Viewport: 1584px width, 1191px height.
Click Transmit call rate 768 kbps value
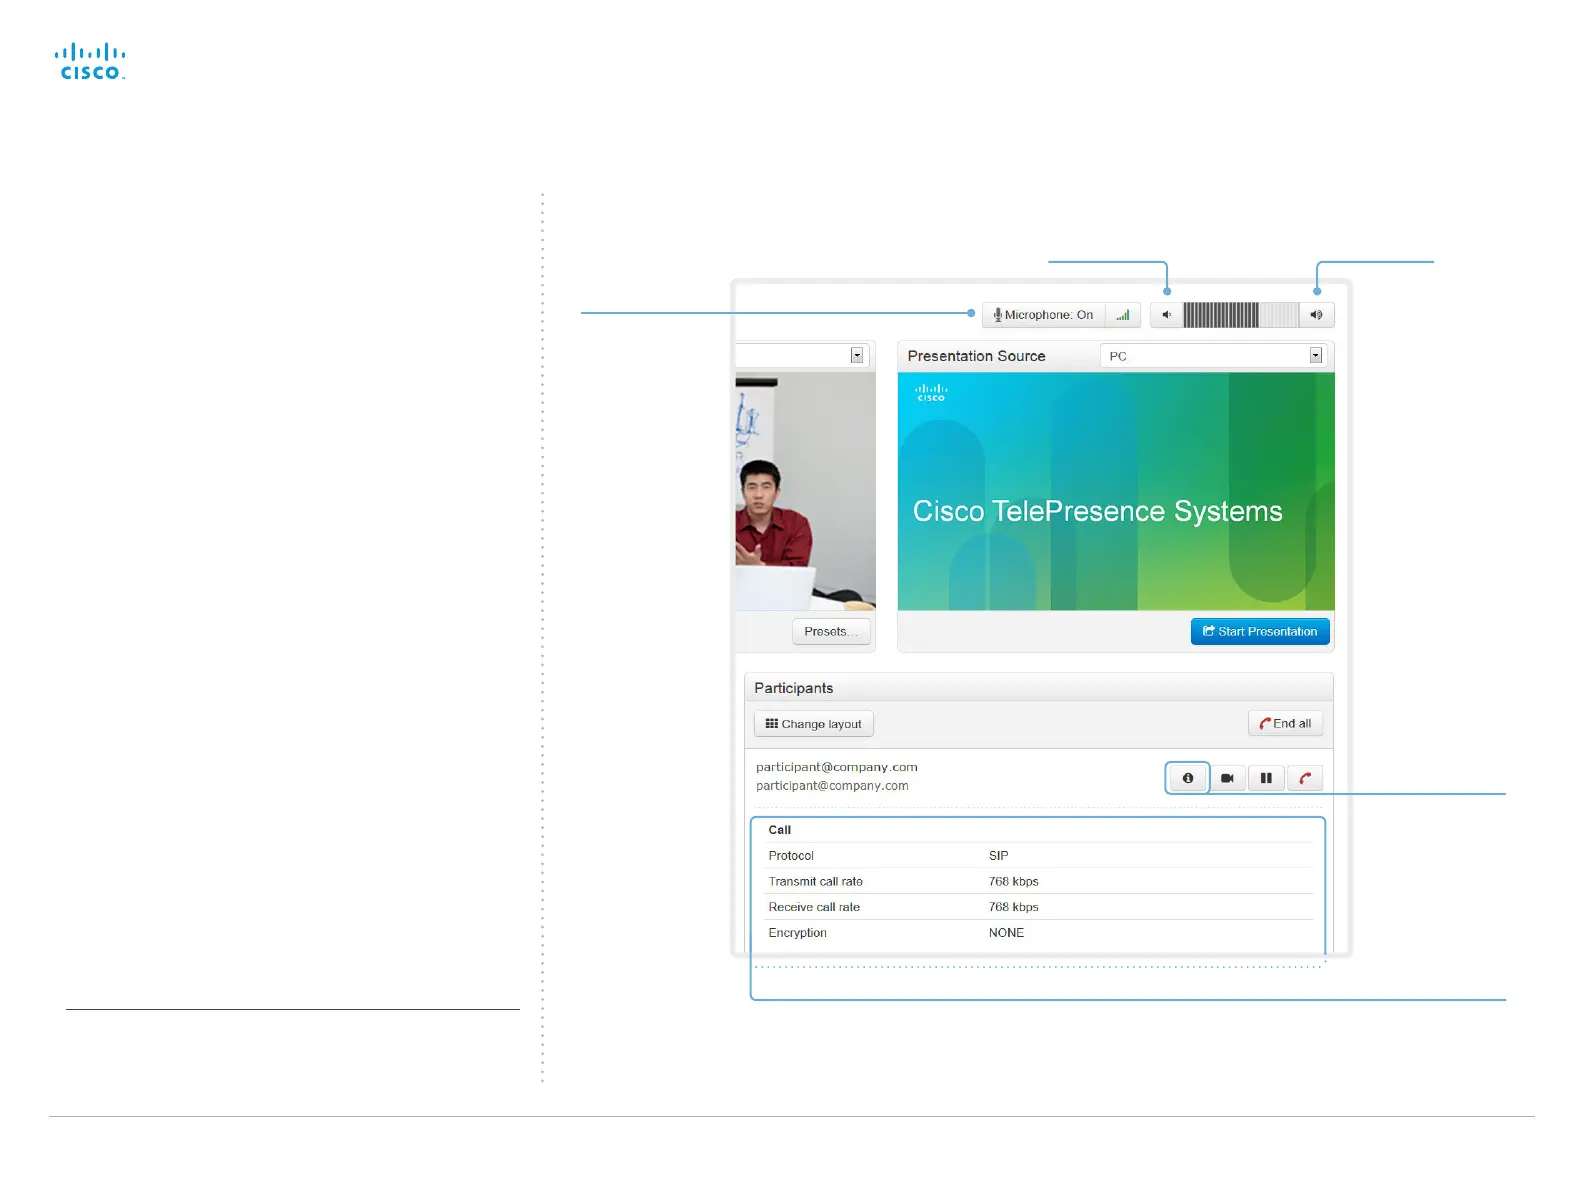pyautogui.click(x=1014, y=882)
